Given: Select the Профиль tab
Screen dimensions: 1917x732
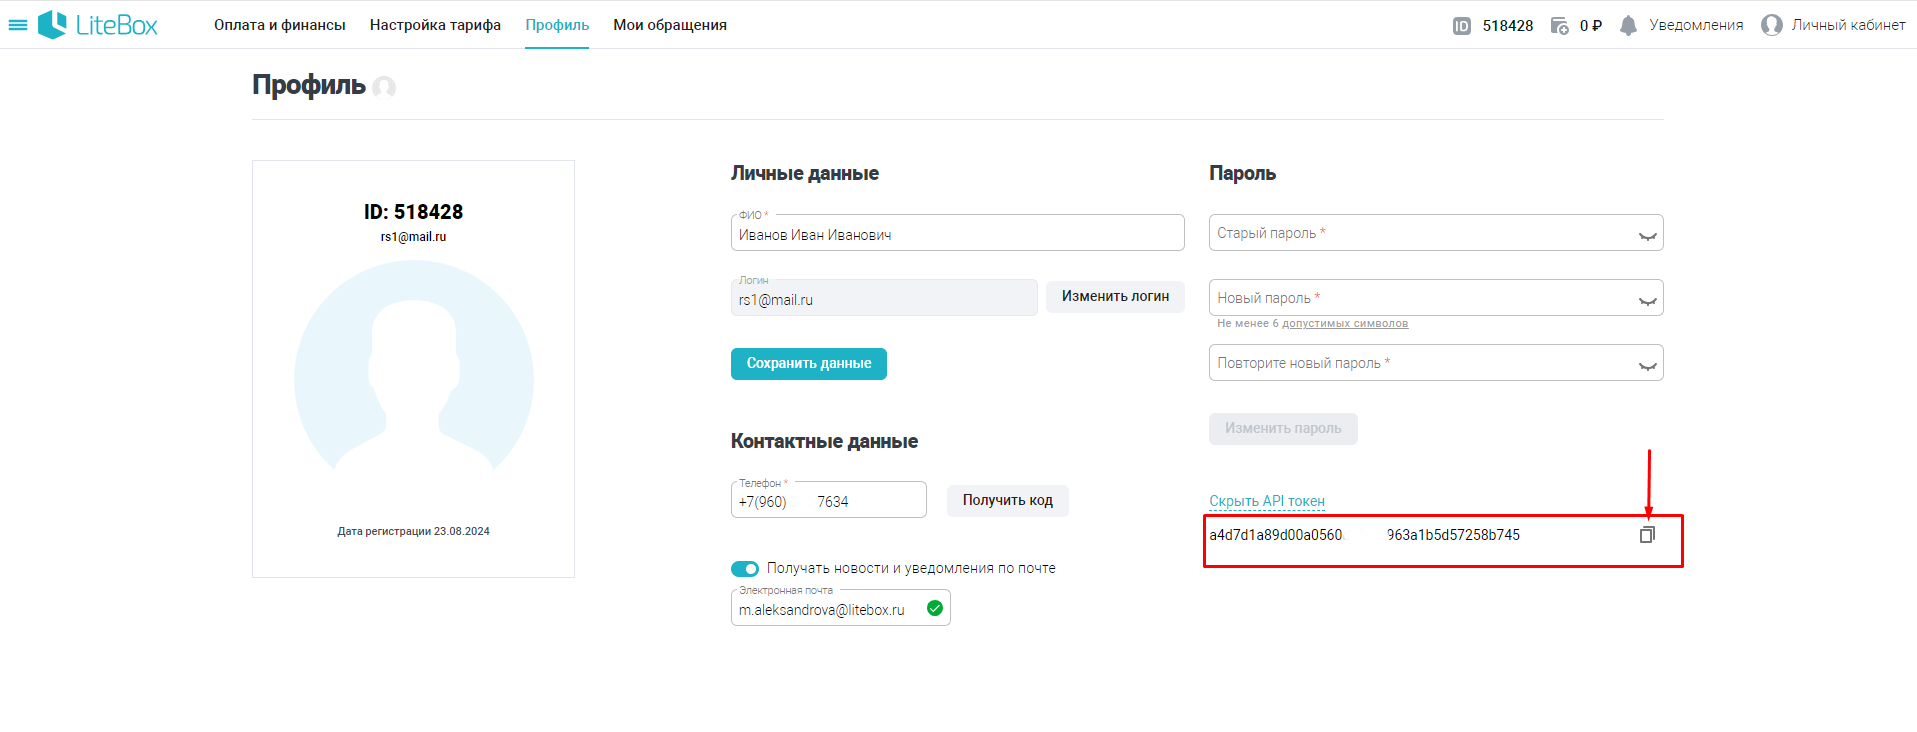Looking at the screenshot, I should pos(557,25).
